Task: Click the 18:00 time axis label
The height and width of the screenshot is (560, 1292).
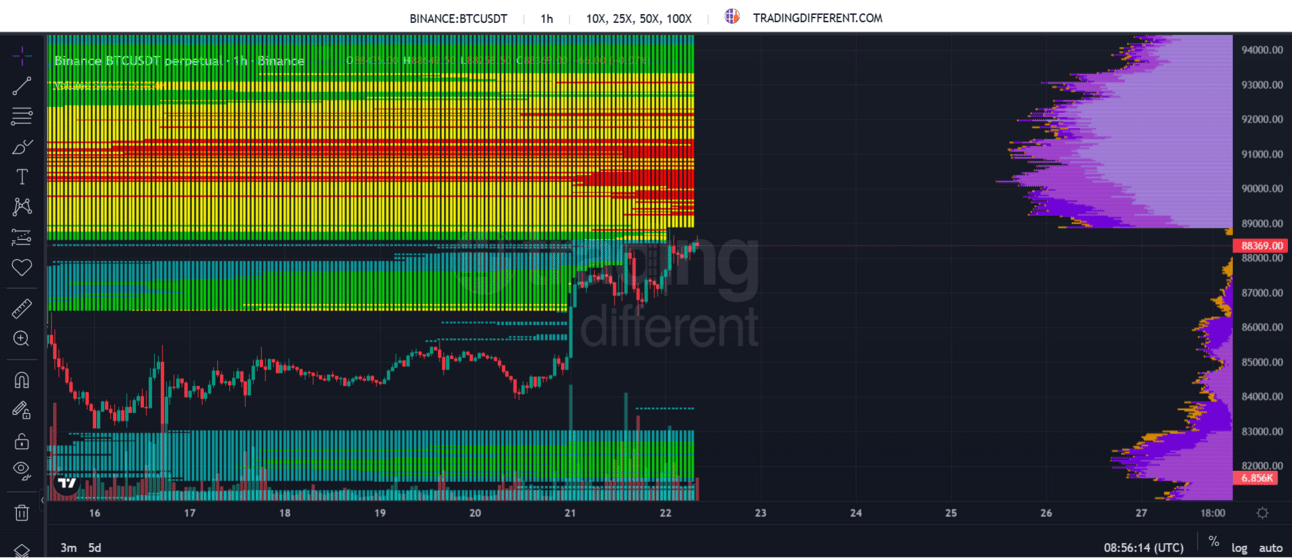Action: (1213, 514)
